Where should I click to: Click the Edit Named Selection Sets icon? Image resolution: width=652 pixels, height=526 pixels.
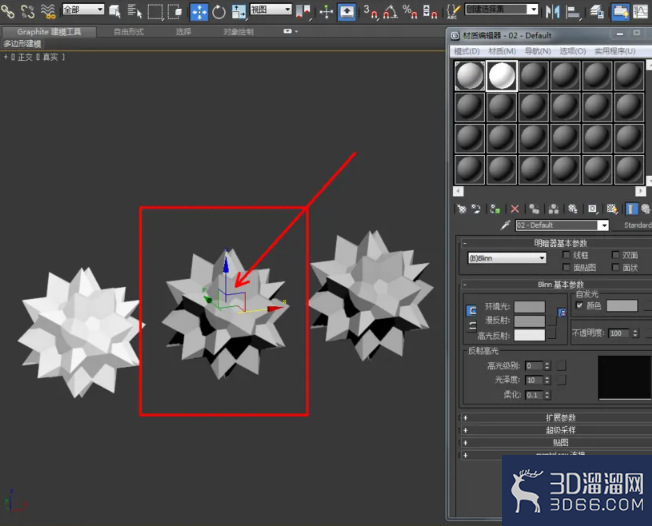[x=453, y=12]
